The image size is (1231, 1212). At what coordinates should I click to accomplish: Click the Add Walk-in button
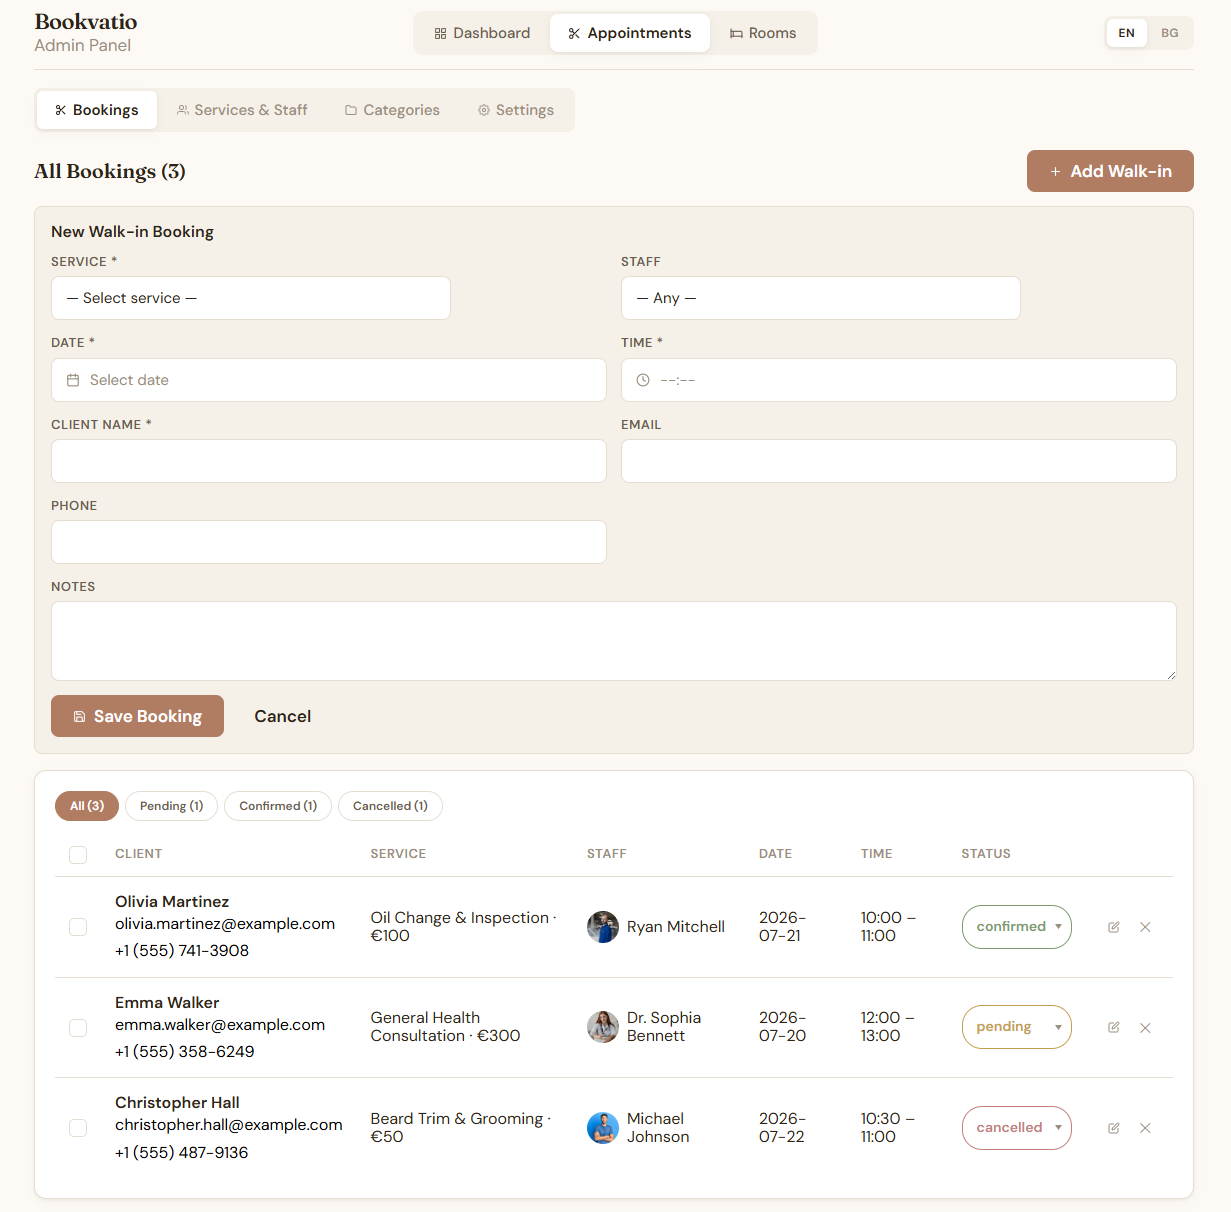point(1110,171)
